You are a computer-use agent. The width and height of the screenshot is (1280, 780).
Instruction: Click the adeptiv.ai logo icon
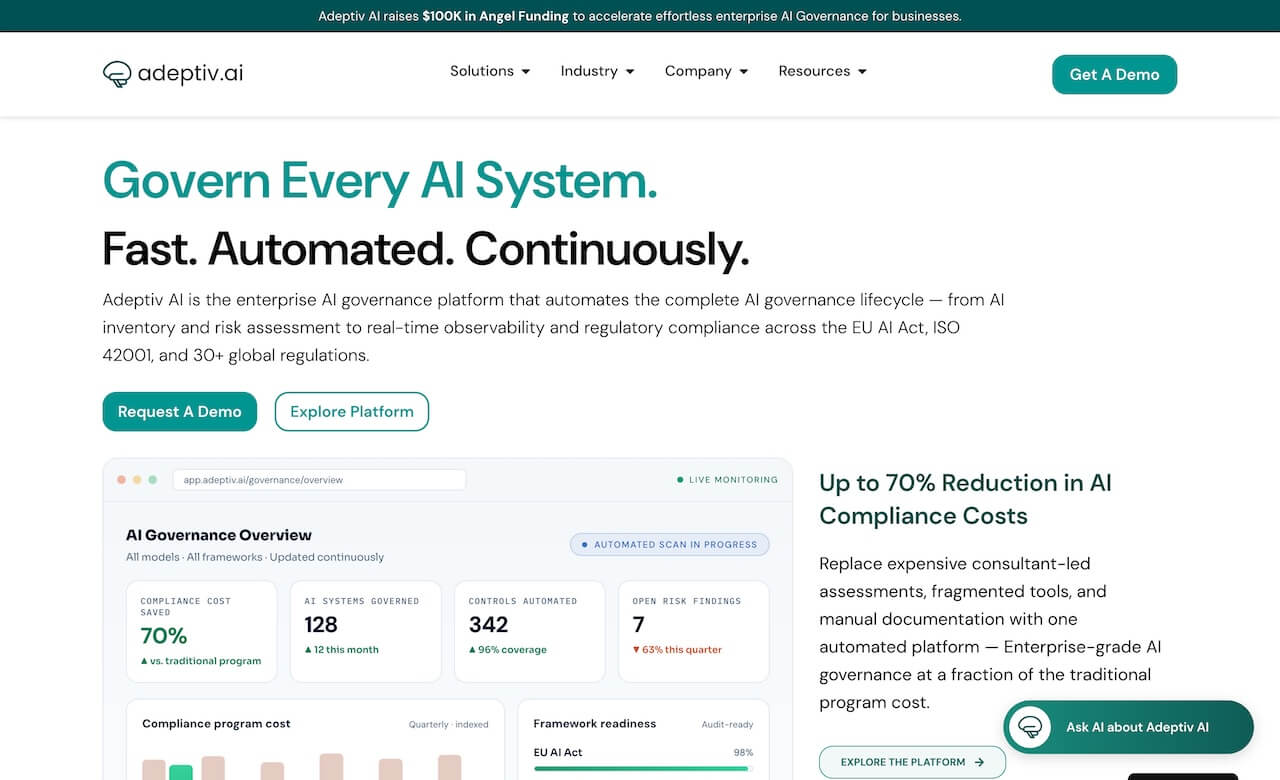117,74
